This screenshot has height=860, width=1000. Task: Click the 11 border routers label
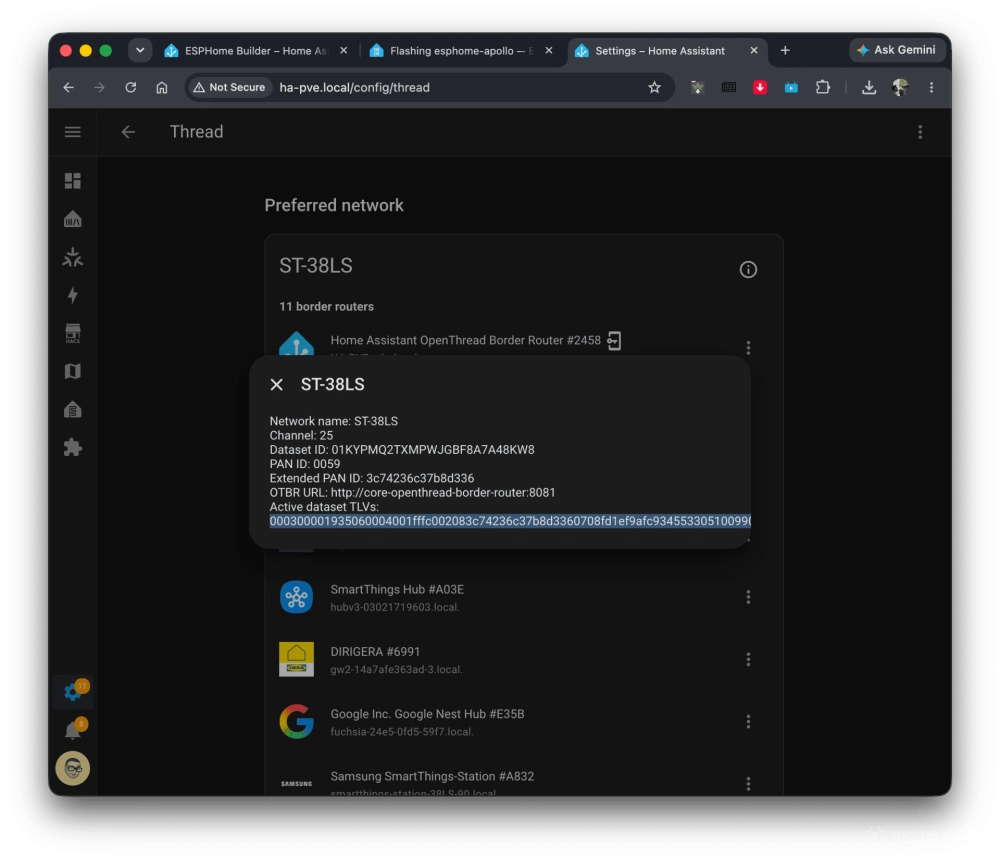(327, 307)
